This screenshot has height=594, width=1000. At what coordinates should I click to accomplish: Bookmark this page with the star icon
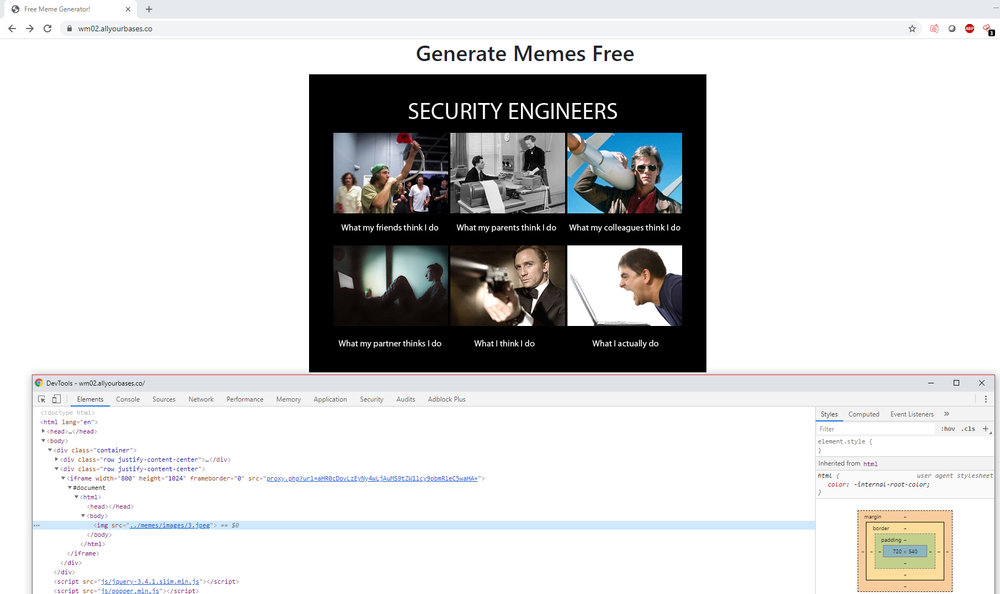click(912, 28)
